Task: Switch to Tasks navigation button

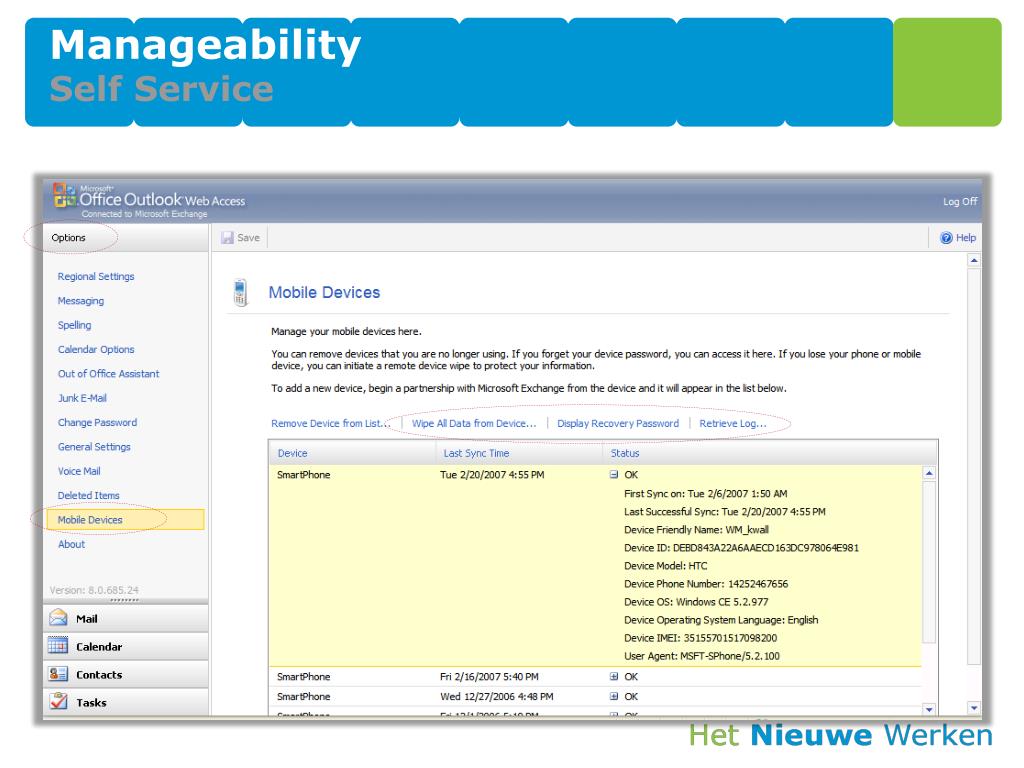Action: pyautogui.click(x=126, y=703)
